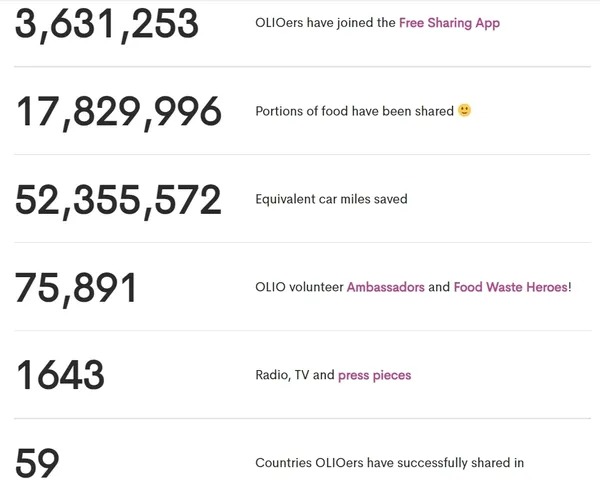Open the Free Sharing App link
600x488 pixels.
click(449, 23)
